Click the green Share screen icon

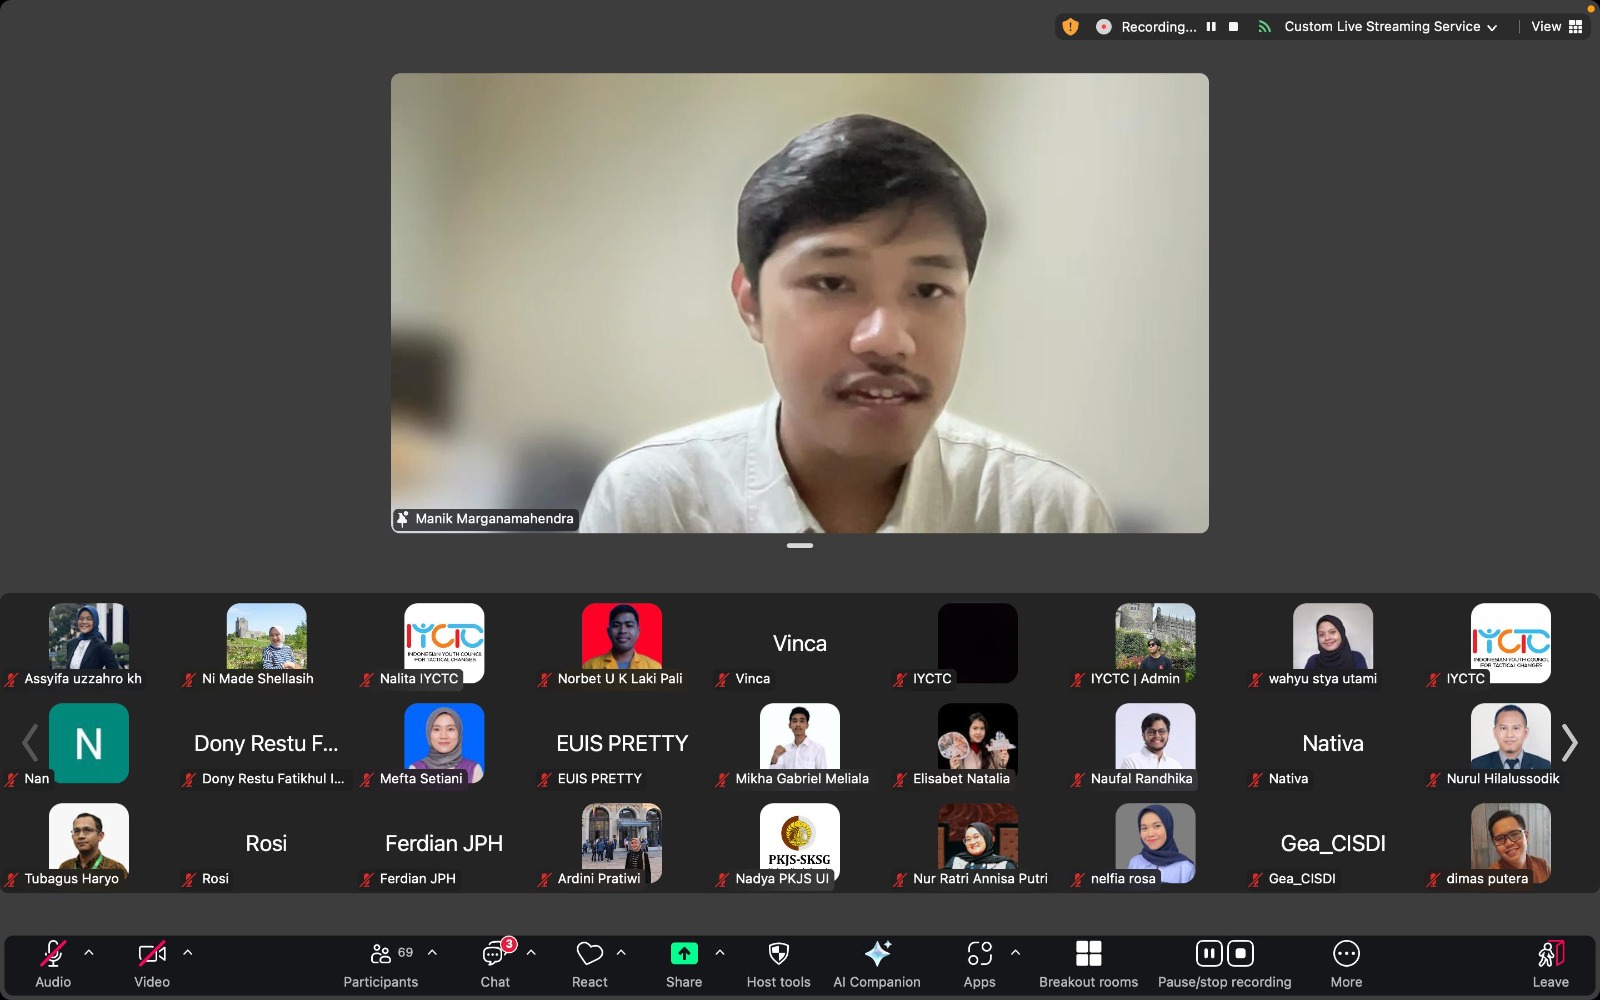click(684, 955)
